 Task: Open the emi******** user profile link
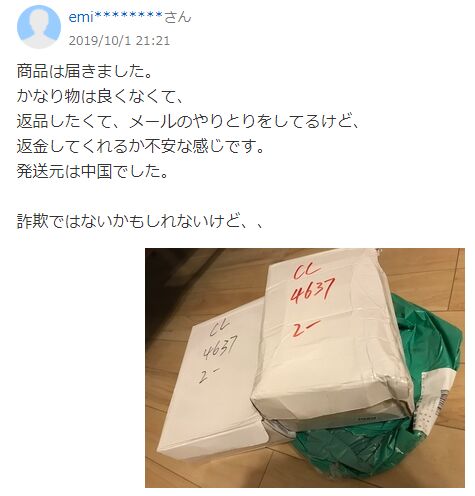click(x=116, y=17)
